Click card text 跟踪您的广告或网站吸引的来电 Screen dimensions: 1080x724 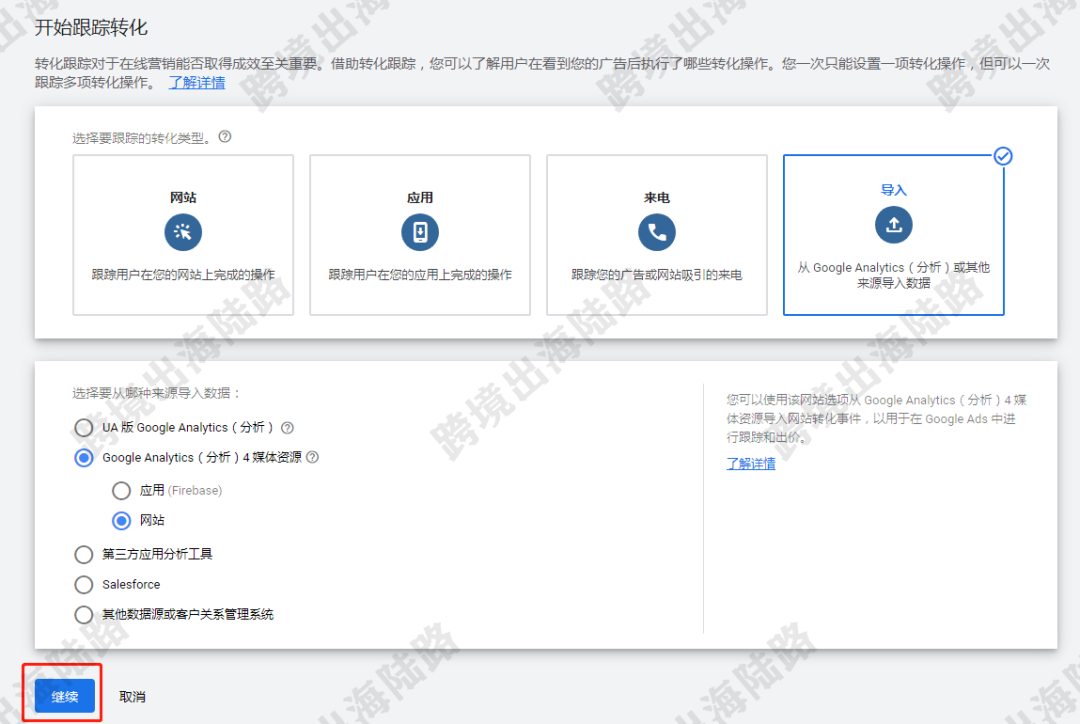tap(657, 275)
